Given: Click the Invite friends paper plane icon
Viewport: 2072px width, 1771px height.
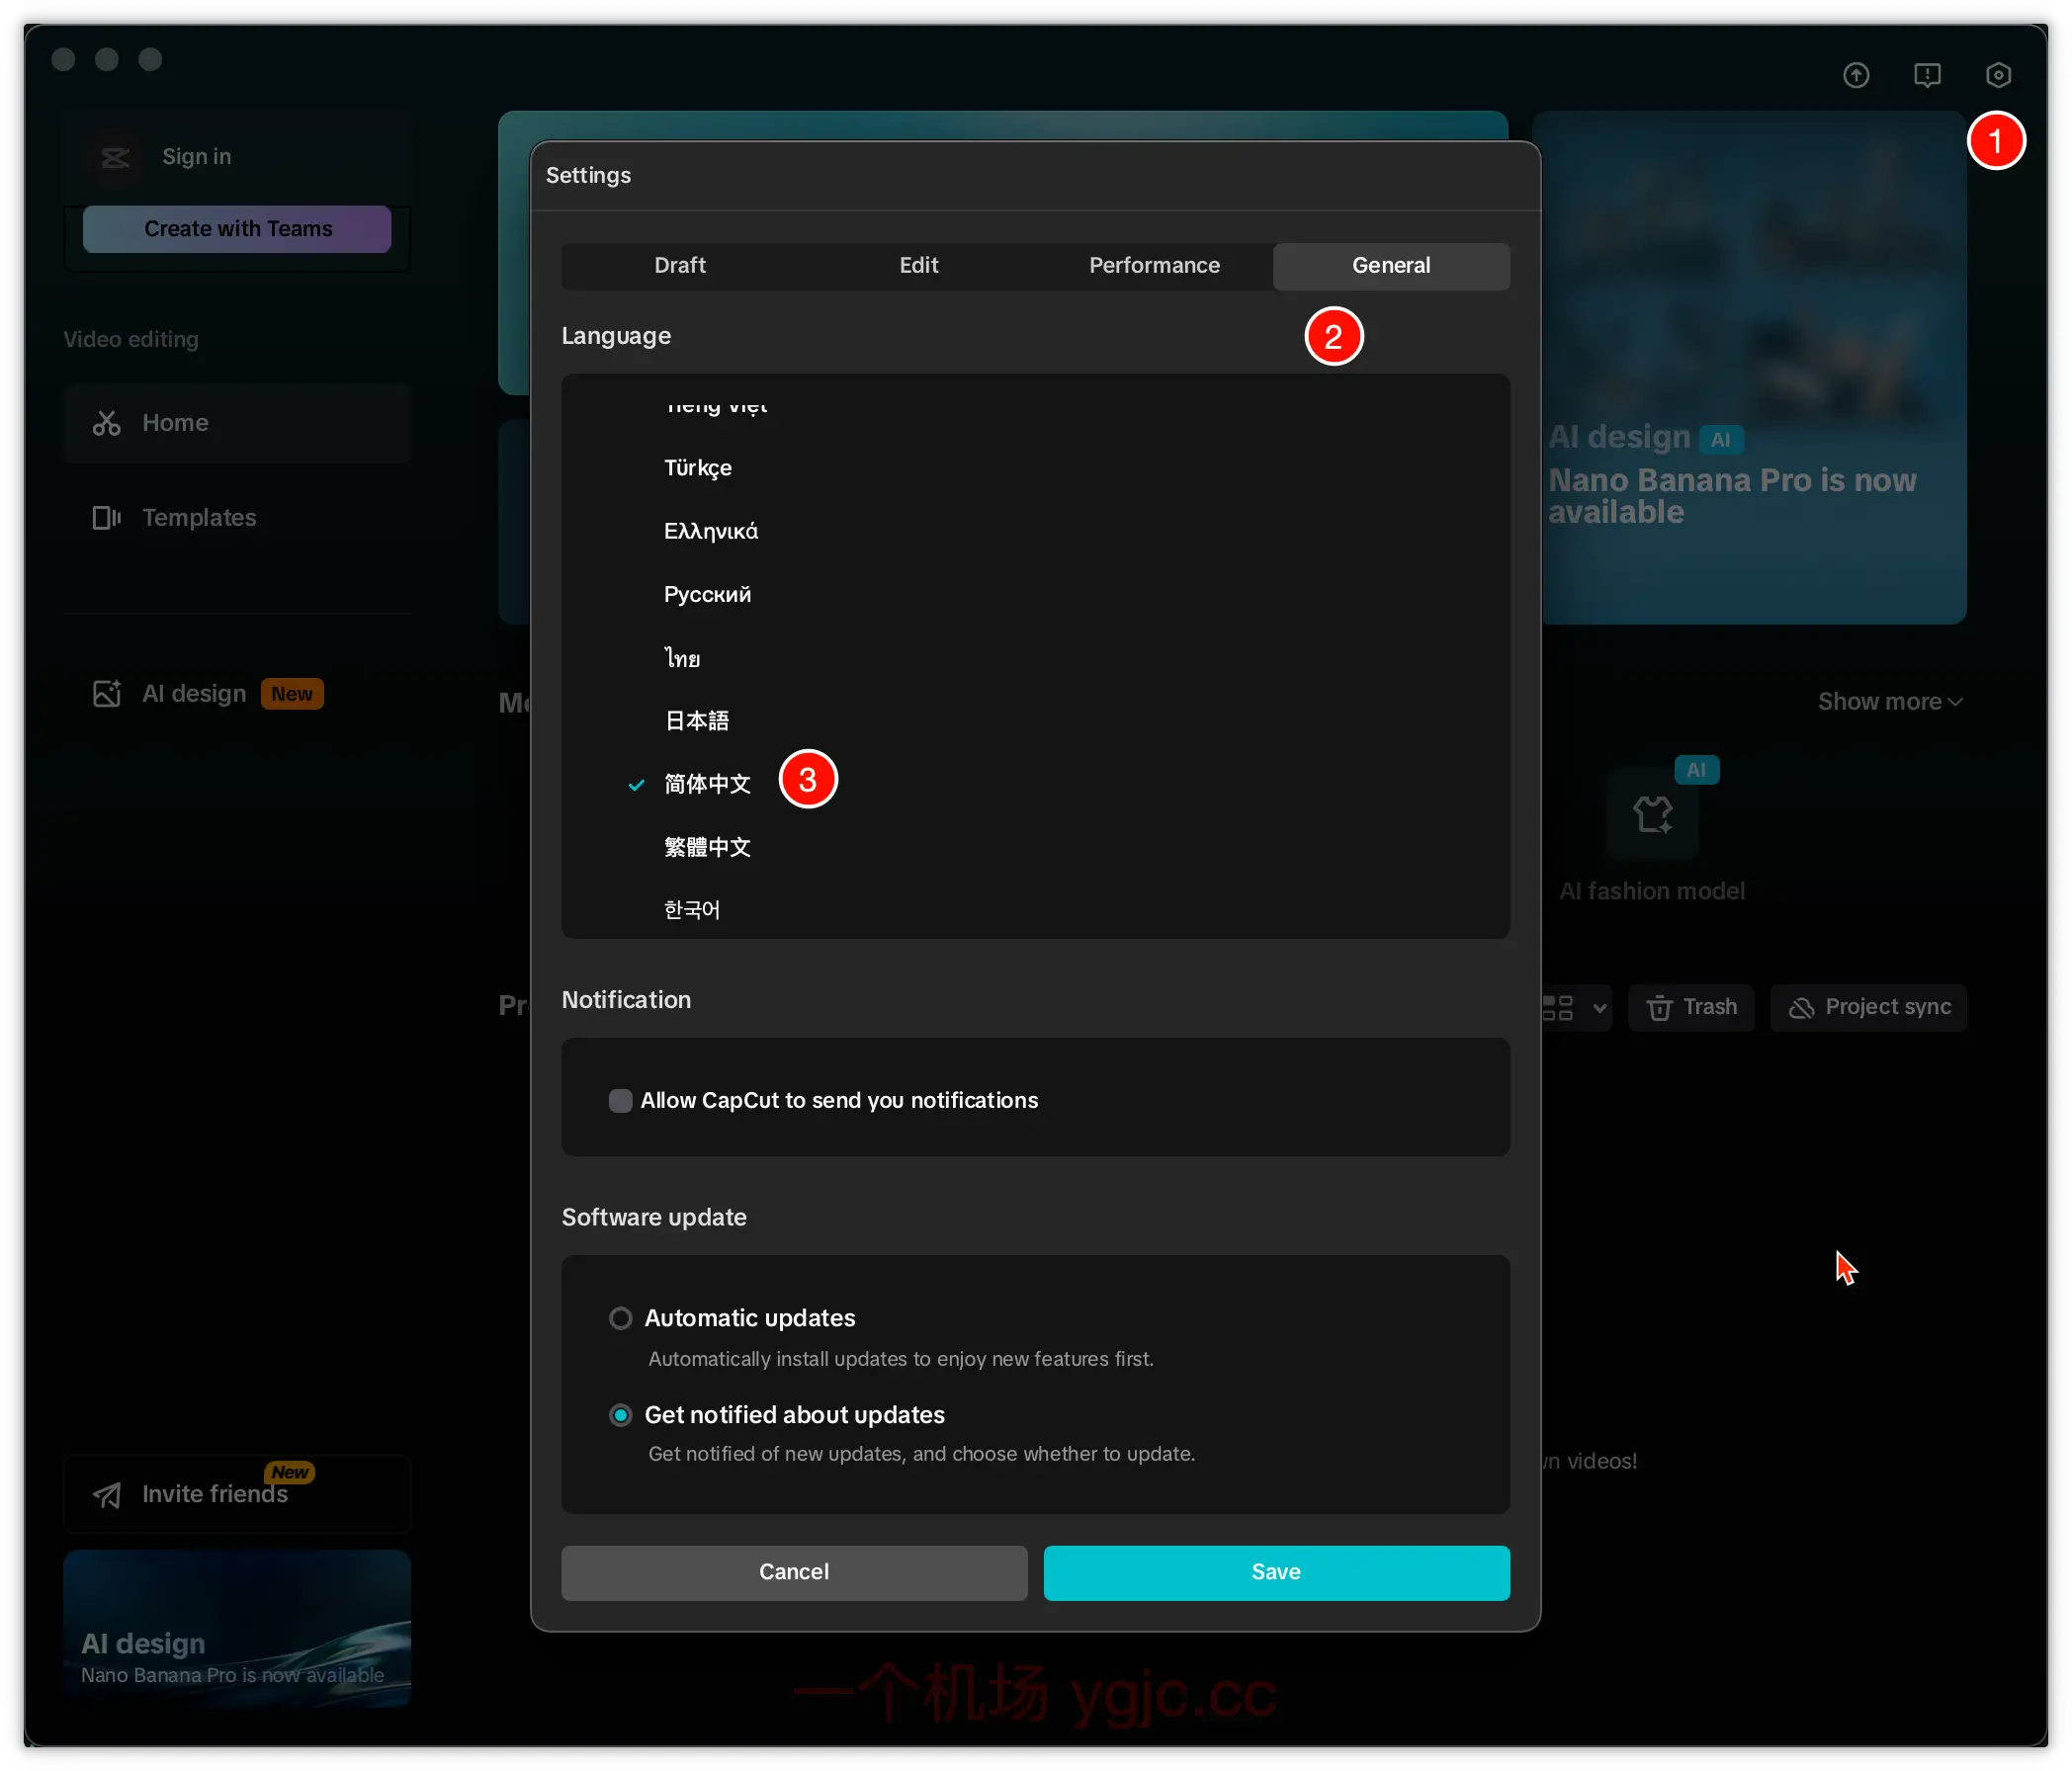Looking at the screenshot, I should 106,1495.
